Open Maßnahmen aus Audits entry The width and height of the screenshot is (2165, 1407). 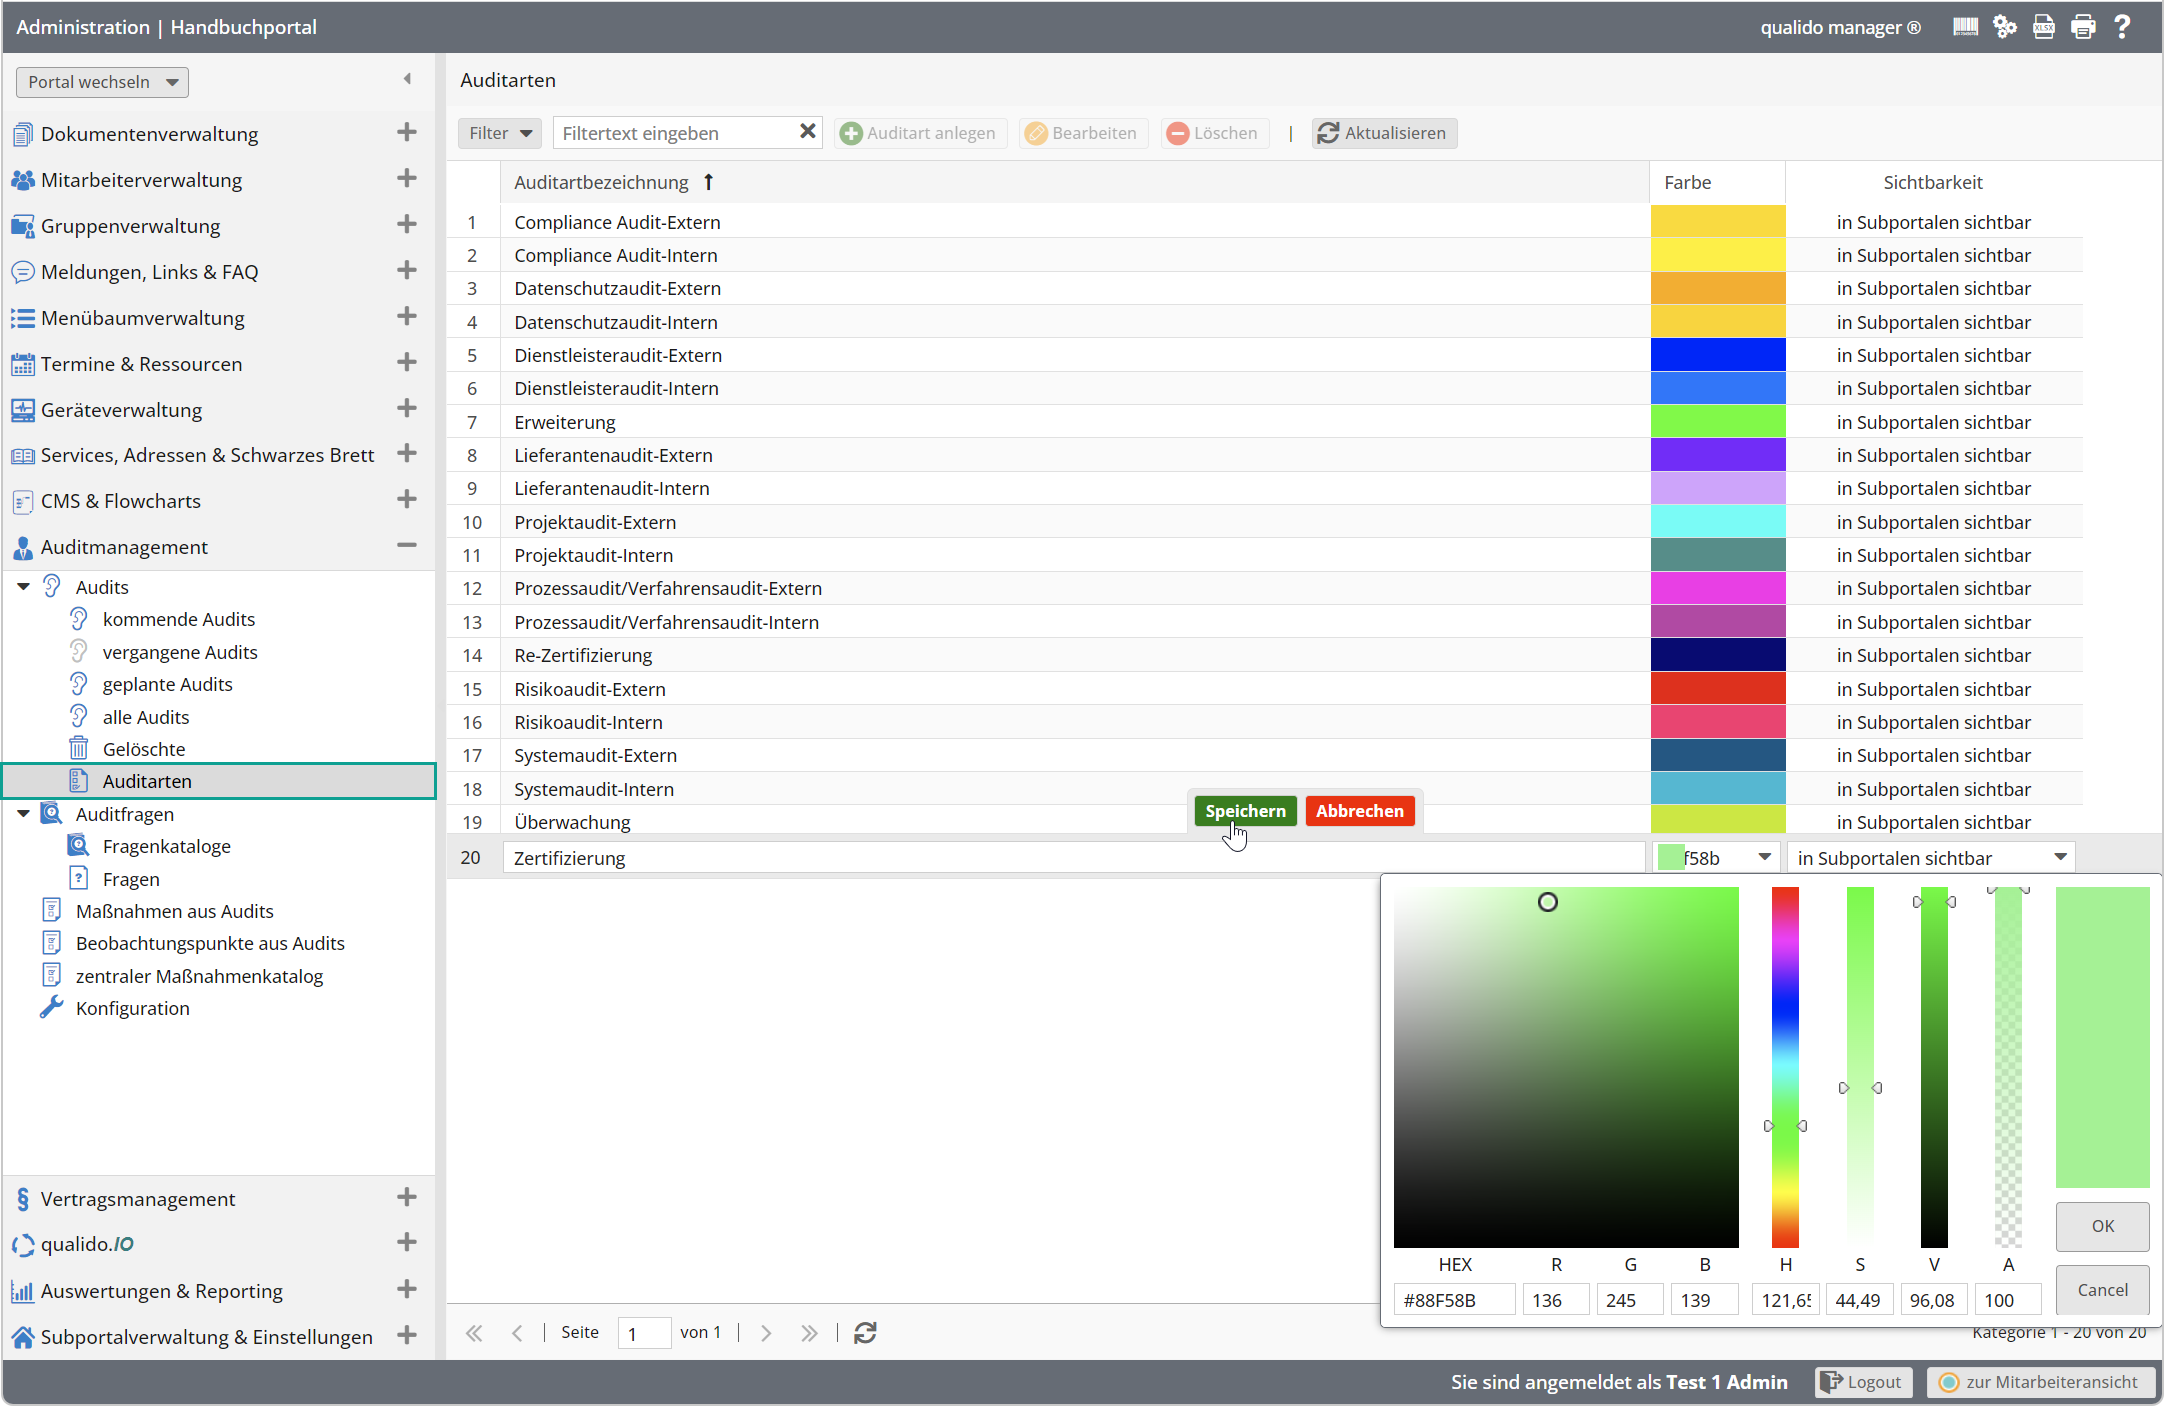point(174,911)
